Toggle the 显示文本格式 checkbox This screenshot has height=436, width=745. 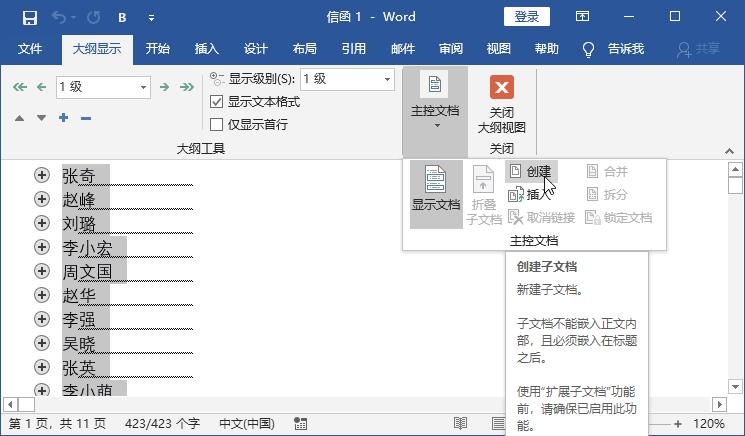pos(216,102)
